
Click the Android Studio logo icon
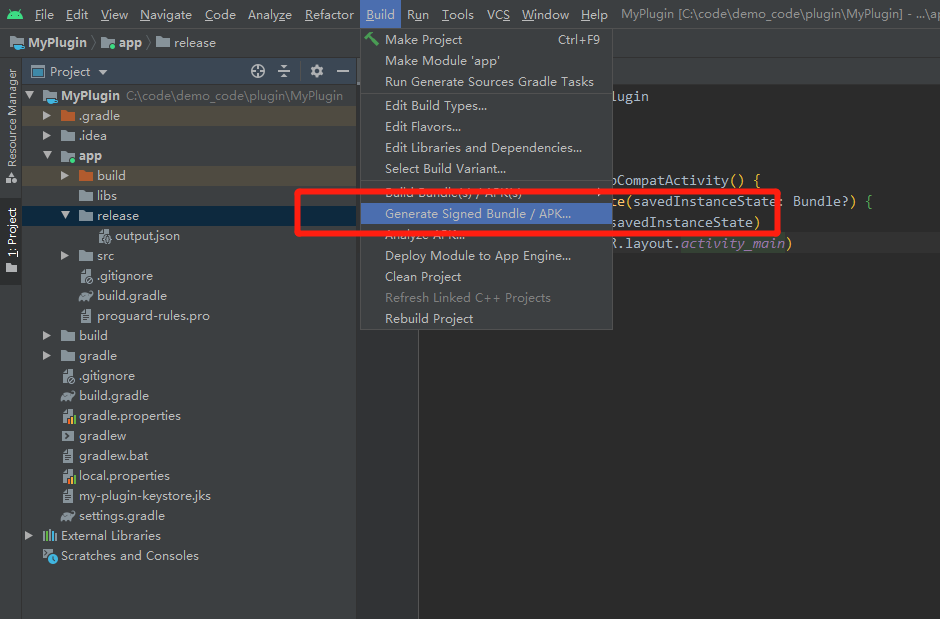tap(14, 14)
